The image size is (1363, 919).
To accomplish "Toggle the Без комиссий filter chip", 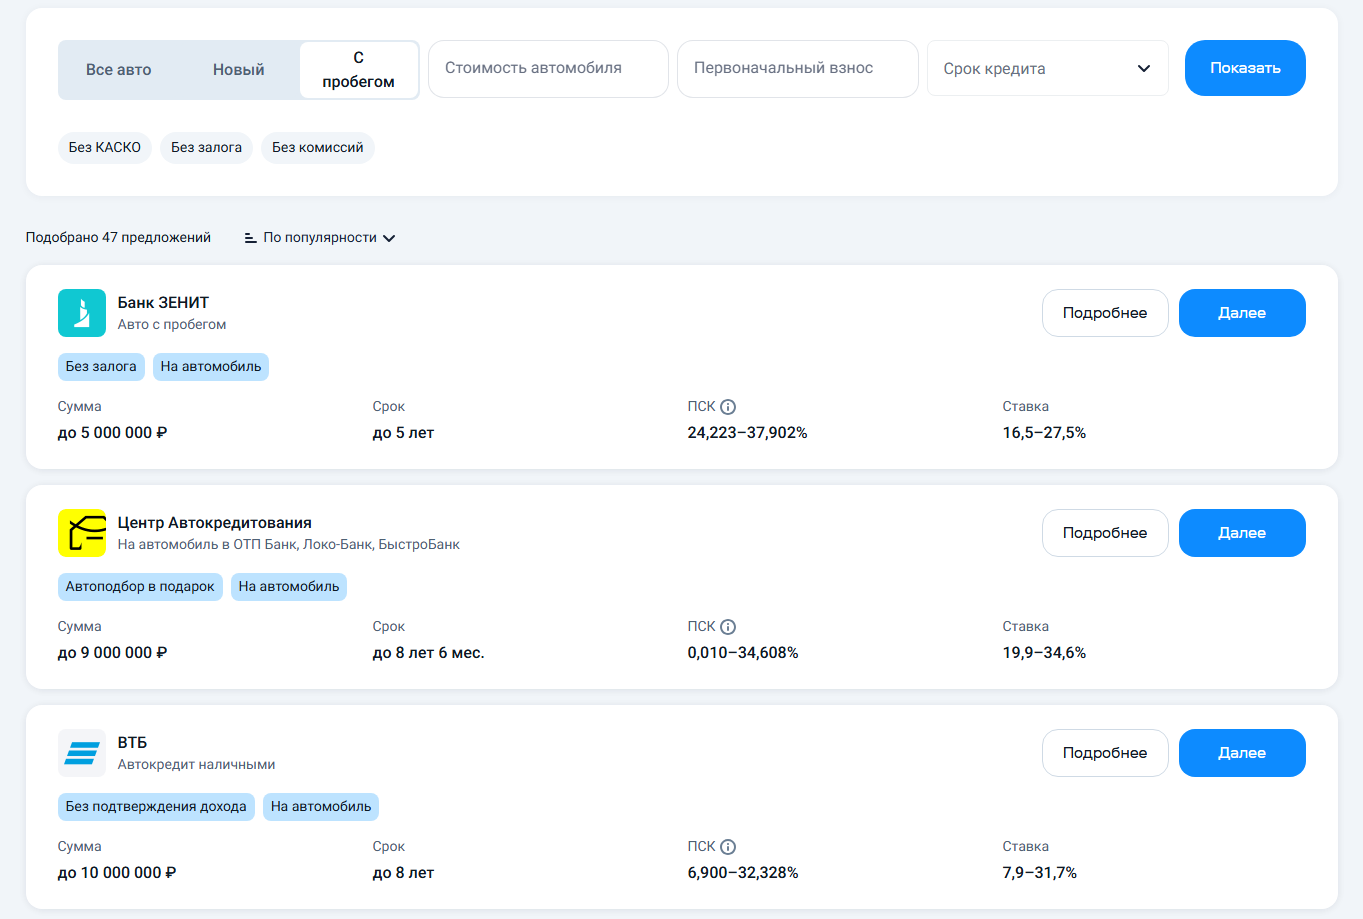I will point(318,148).
